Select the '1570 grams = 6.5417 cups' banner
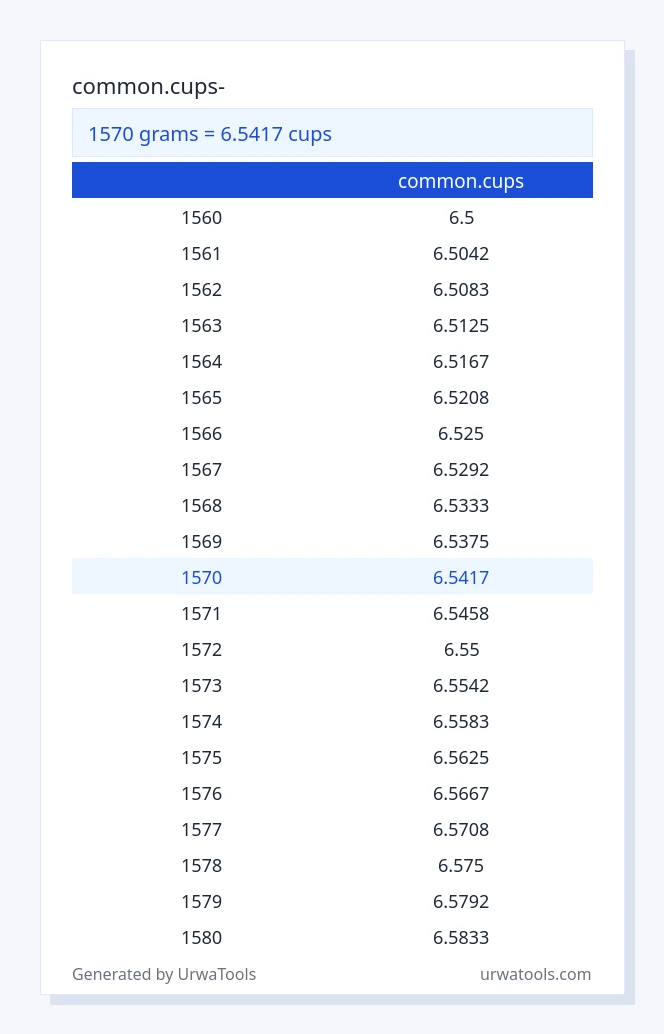664x1034 pixels. (x=332, y=133)
